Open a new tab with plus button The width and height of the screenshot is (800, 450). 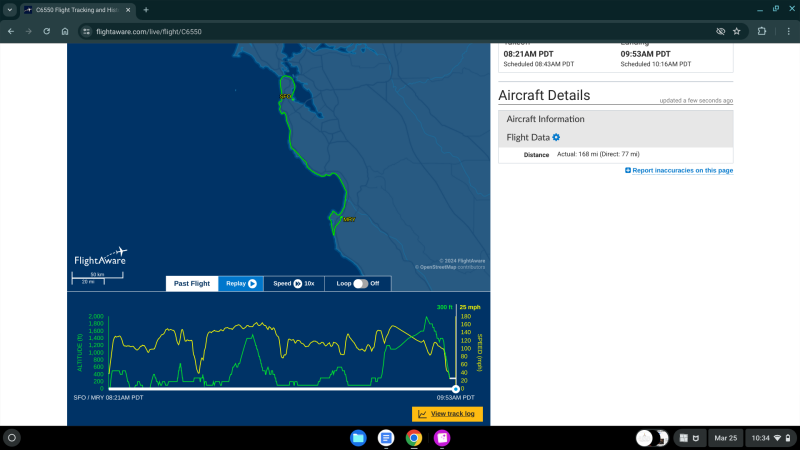click(146, 10)
